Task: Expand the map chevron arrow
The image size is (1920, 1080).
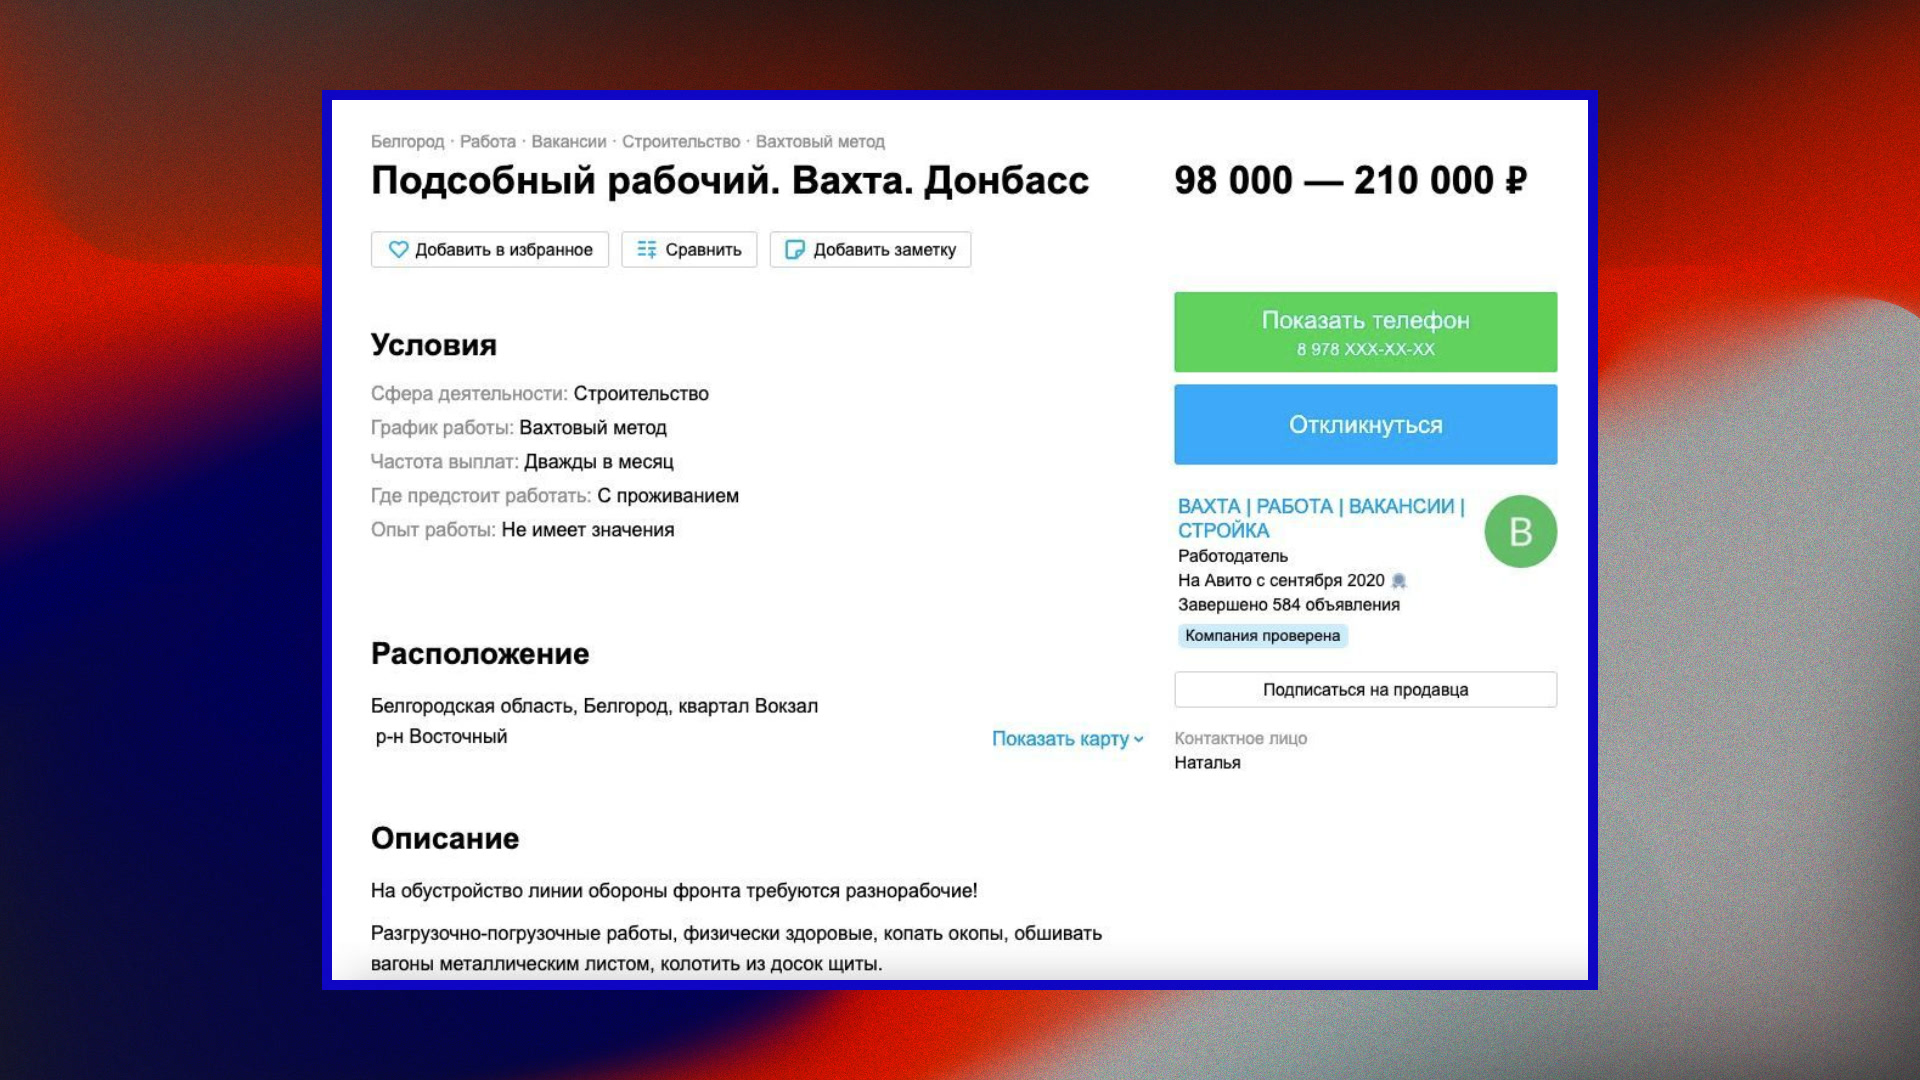Action: [1139, 740]
